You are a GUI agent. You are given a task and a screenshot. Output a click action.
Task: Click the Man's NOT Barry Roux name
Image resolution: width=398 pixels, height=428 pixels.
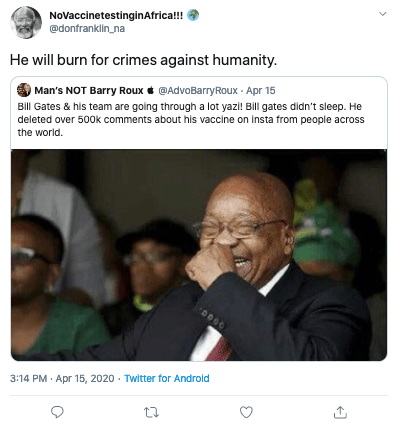click(x=89, y=90)
